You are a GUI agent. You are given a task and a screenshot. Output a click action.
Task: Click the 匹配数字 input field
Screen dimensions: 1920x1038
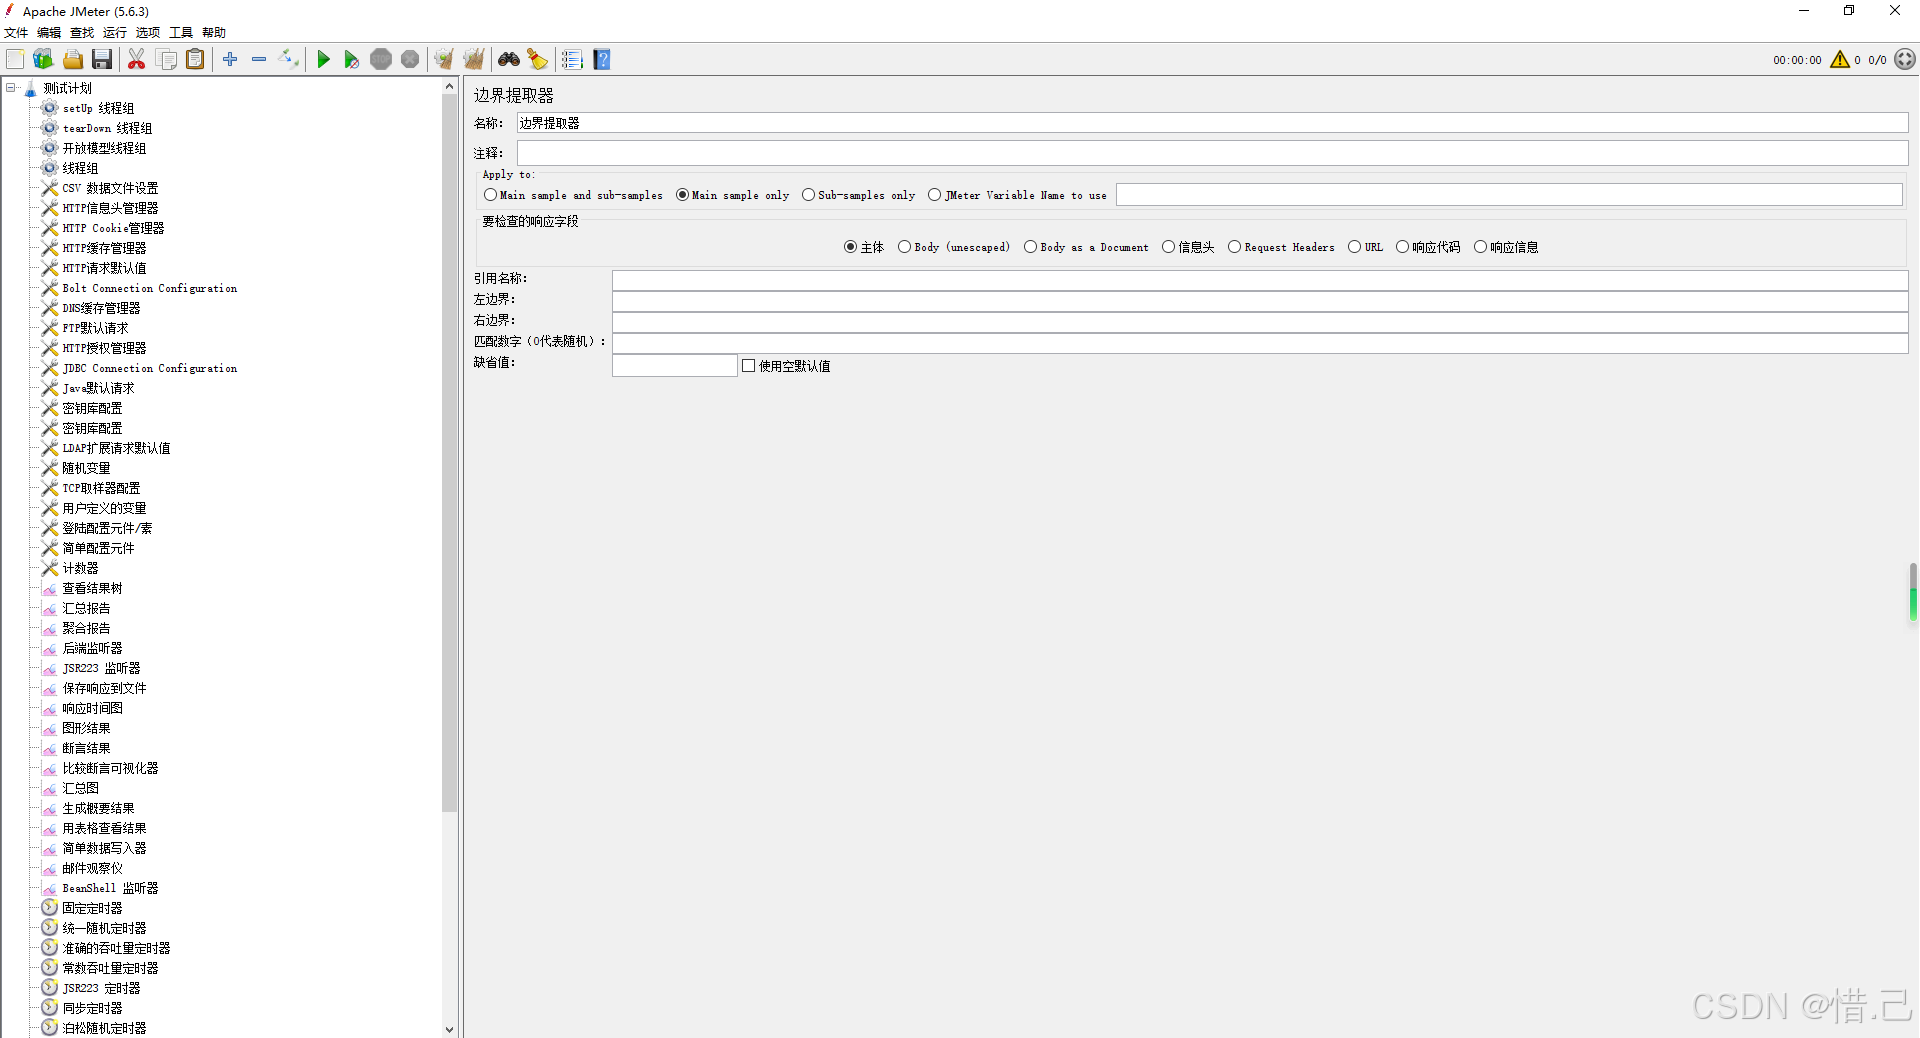coord(1260,343)
